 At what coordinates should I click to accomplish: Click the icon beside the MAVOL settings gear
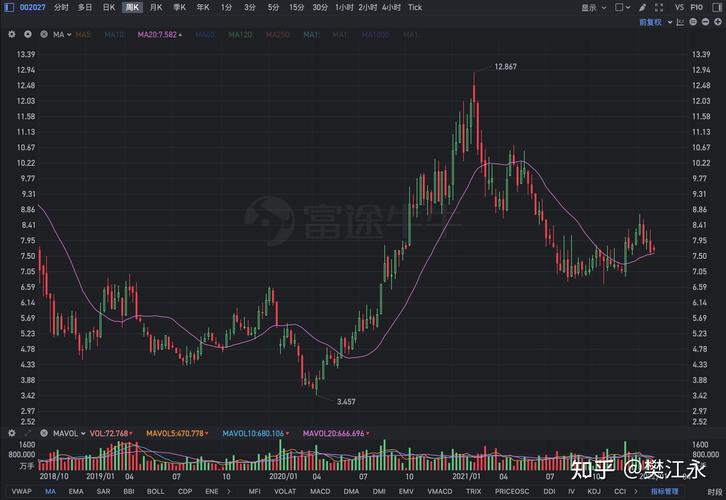[27, 434]
